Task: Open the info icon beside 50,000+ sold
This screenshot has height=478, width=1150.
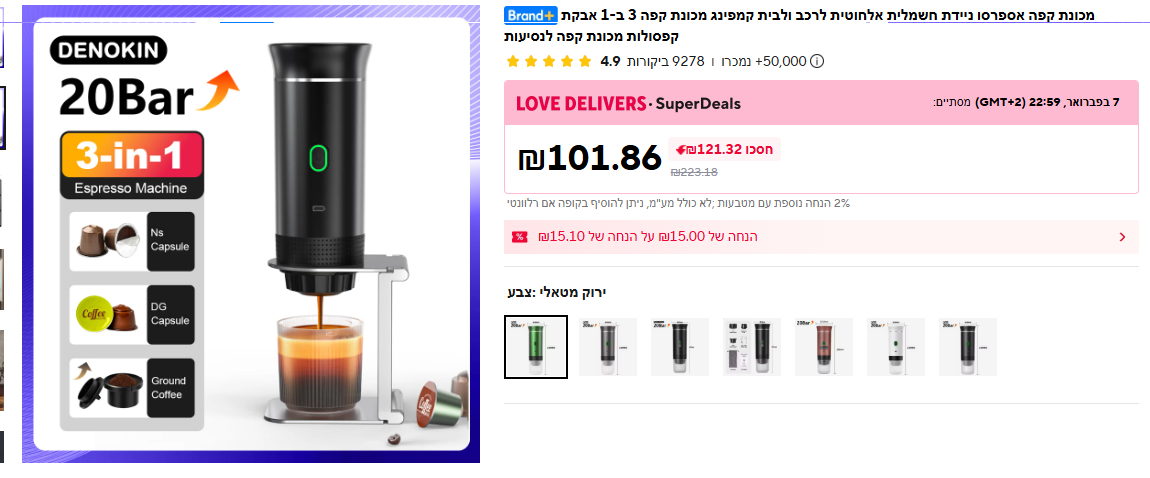Action: pos(816,62)
